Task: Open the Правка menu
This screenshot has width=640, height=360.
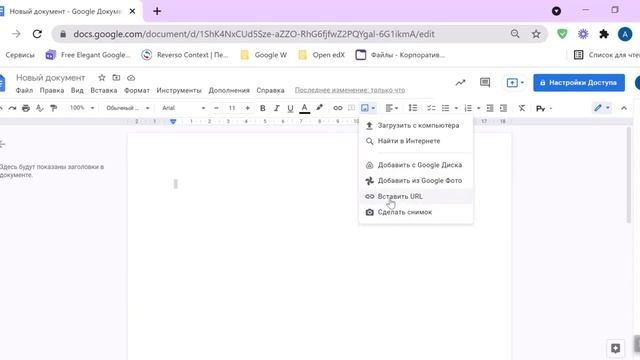Action: coord(52,90)
